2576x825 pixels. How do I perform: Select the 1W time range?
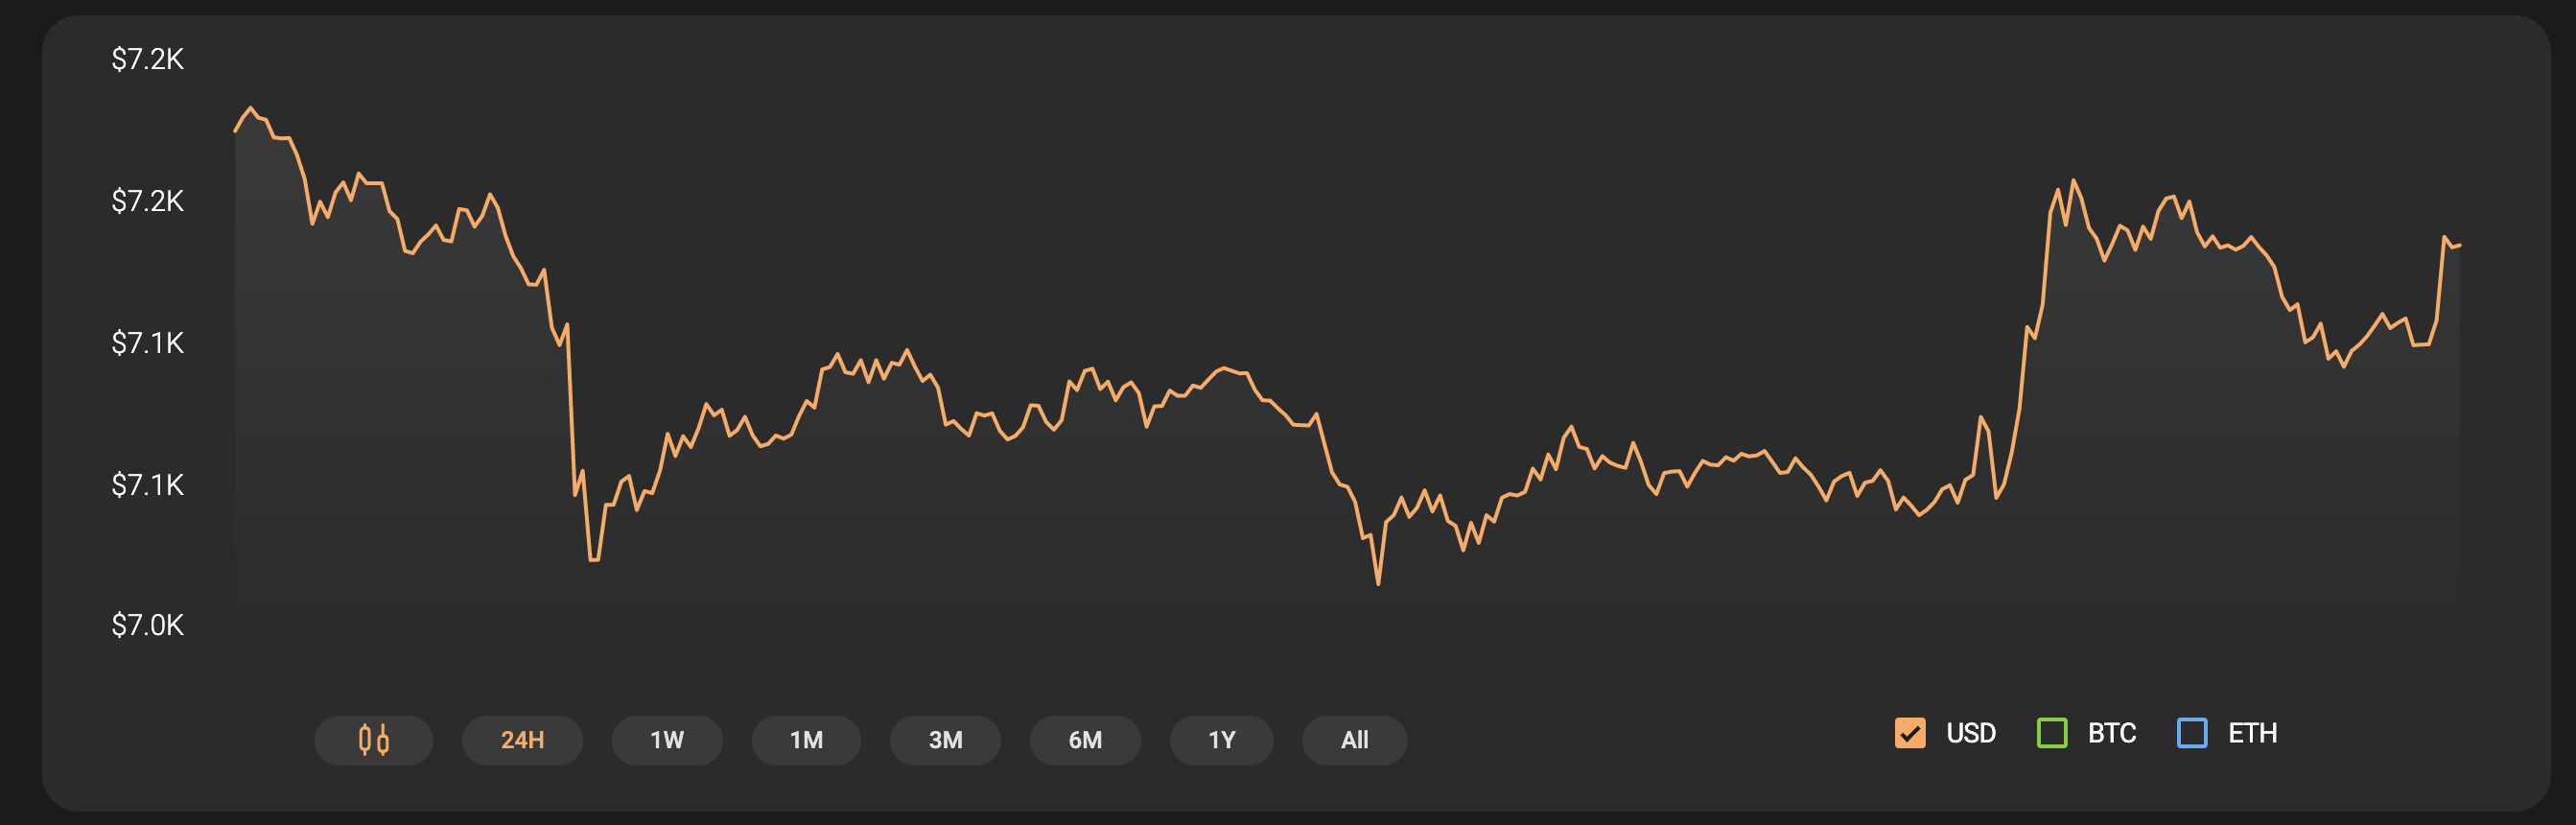pyautogui.click(x=667, y=740)
